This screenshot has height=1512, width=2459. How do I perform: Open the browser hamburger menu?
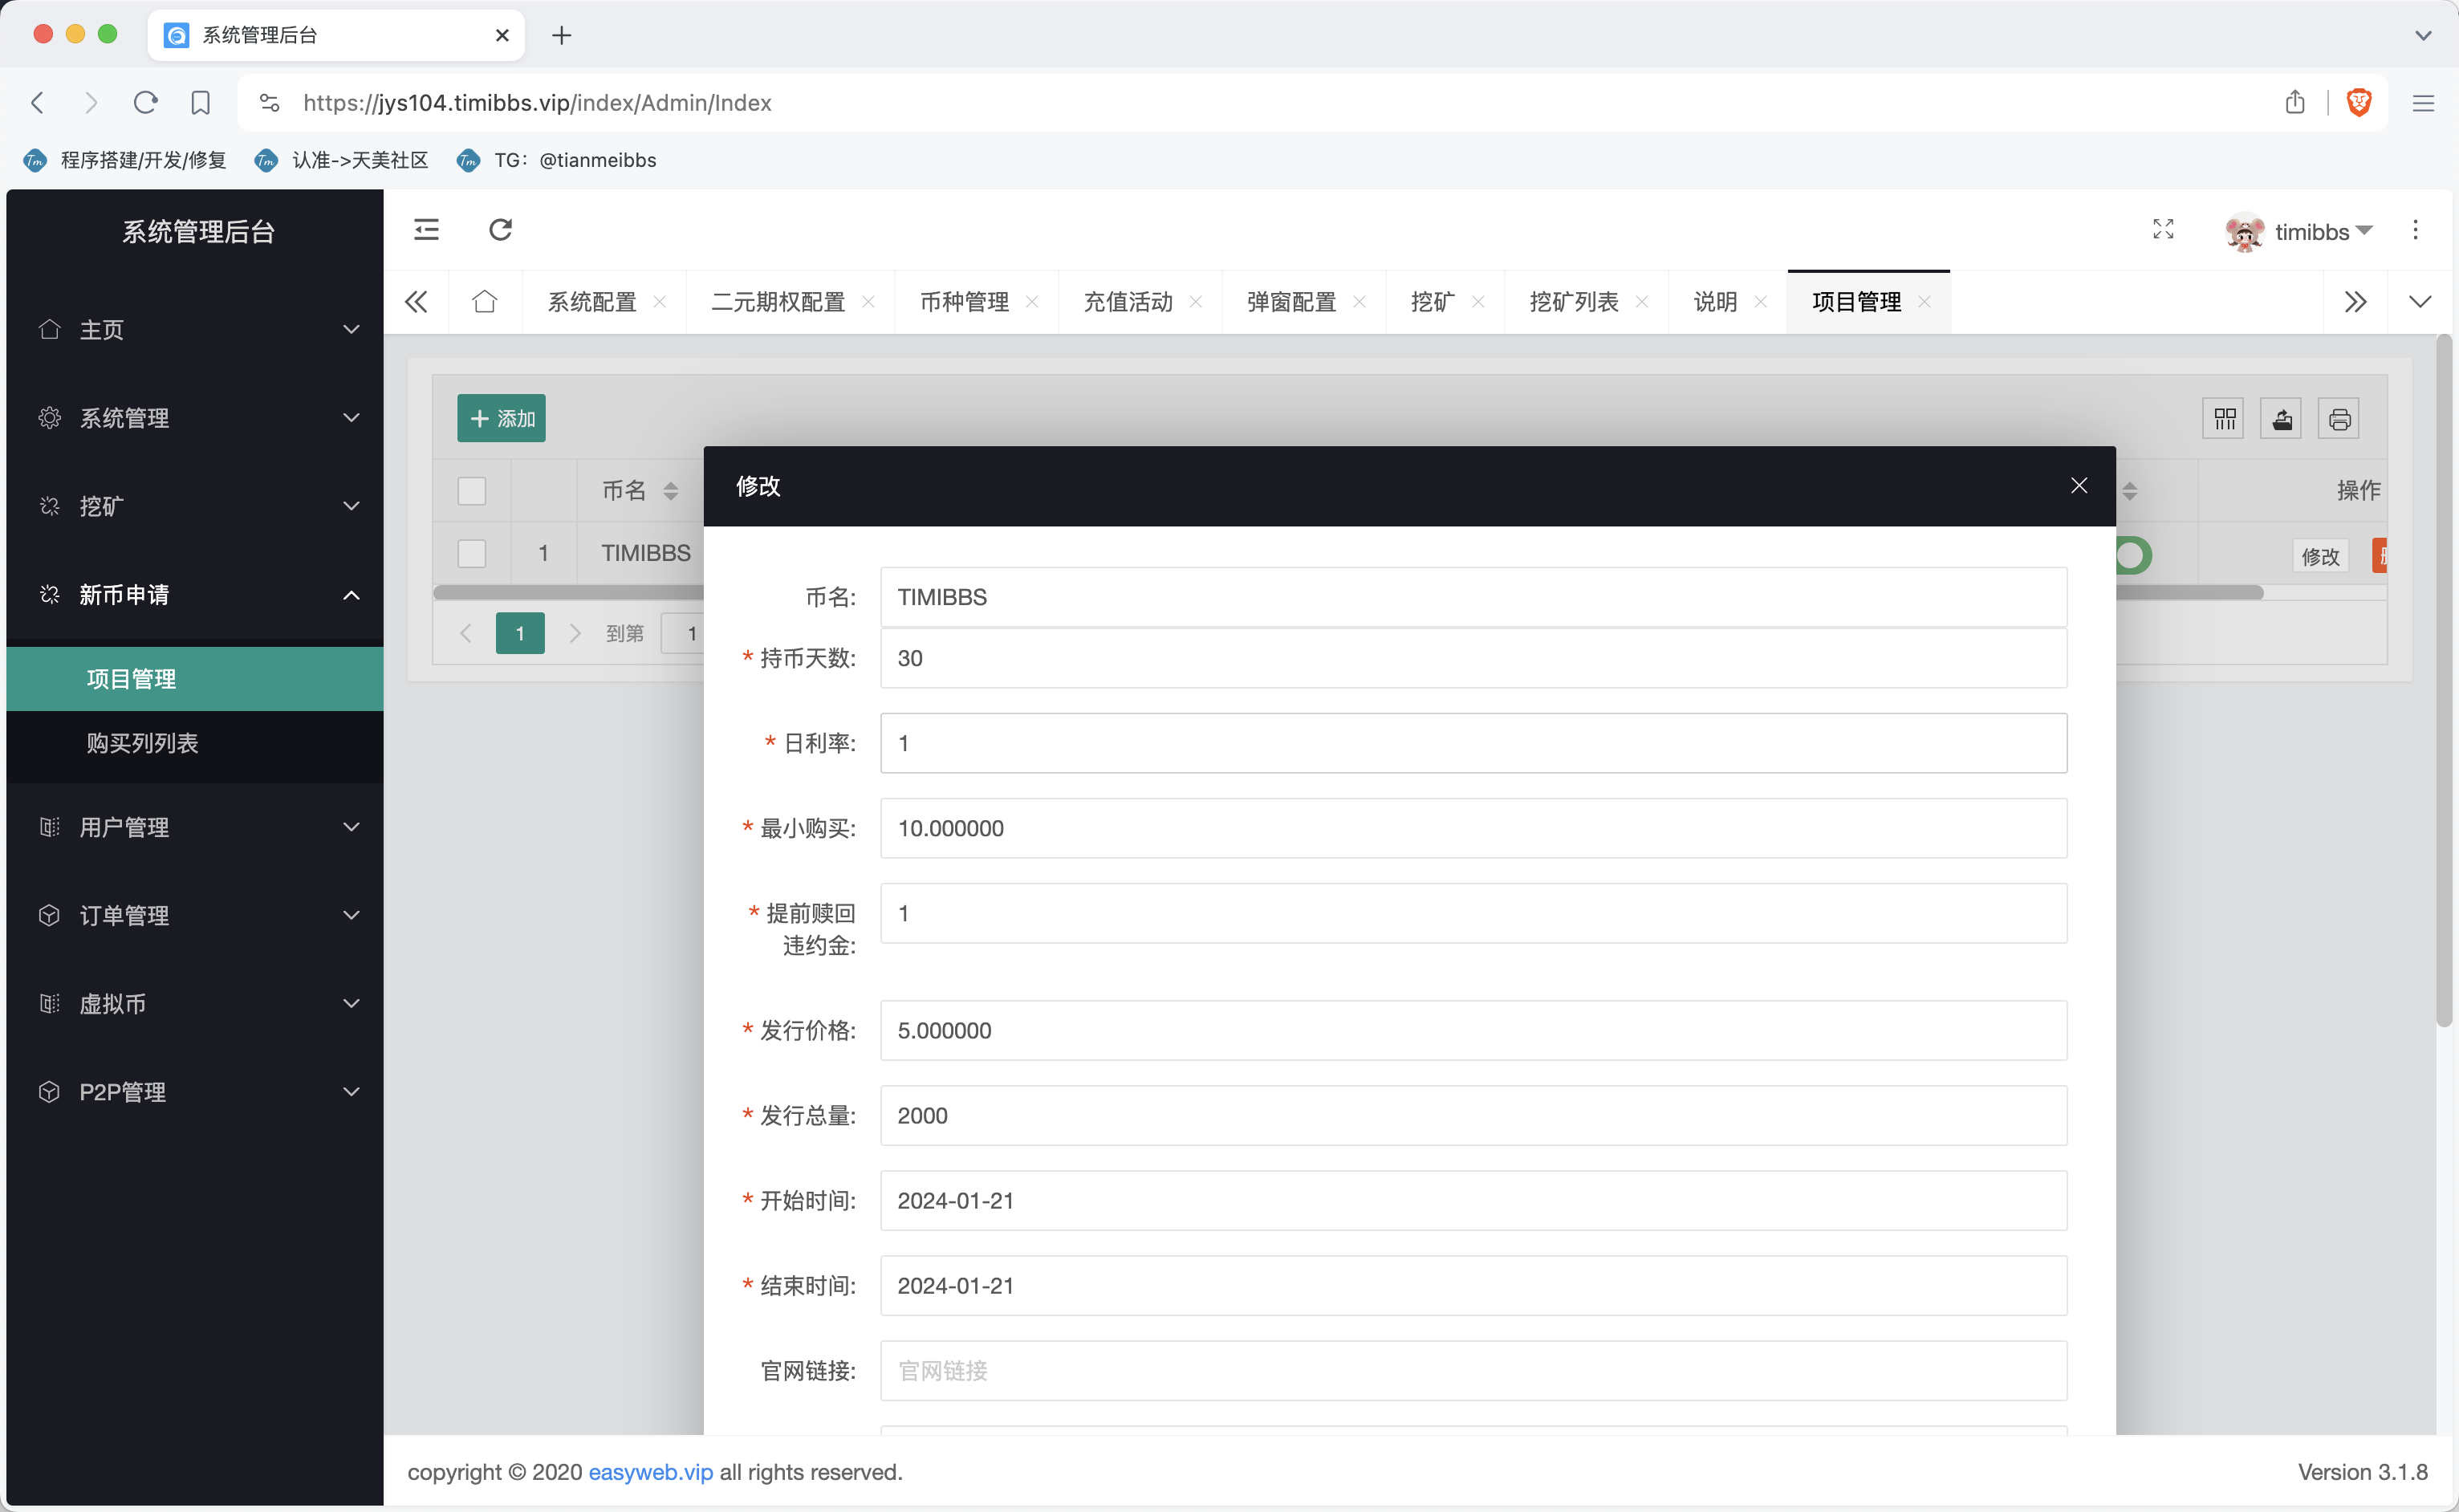point(2423,103)
